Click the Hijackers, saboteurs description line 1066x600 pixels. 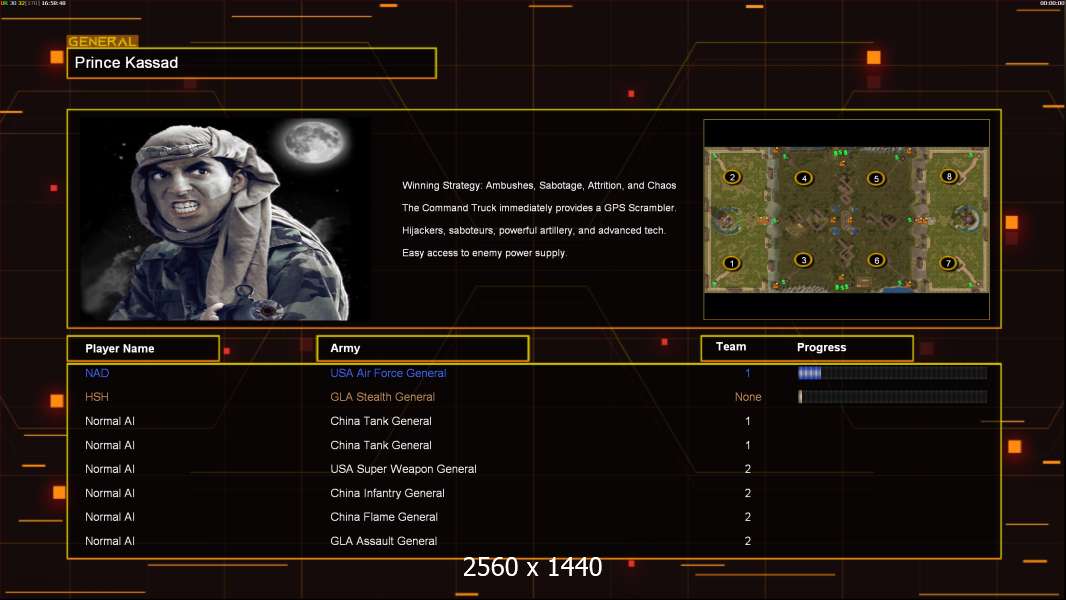[534, 230]
